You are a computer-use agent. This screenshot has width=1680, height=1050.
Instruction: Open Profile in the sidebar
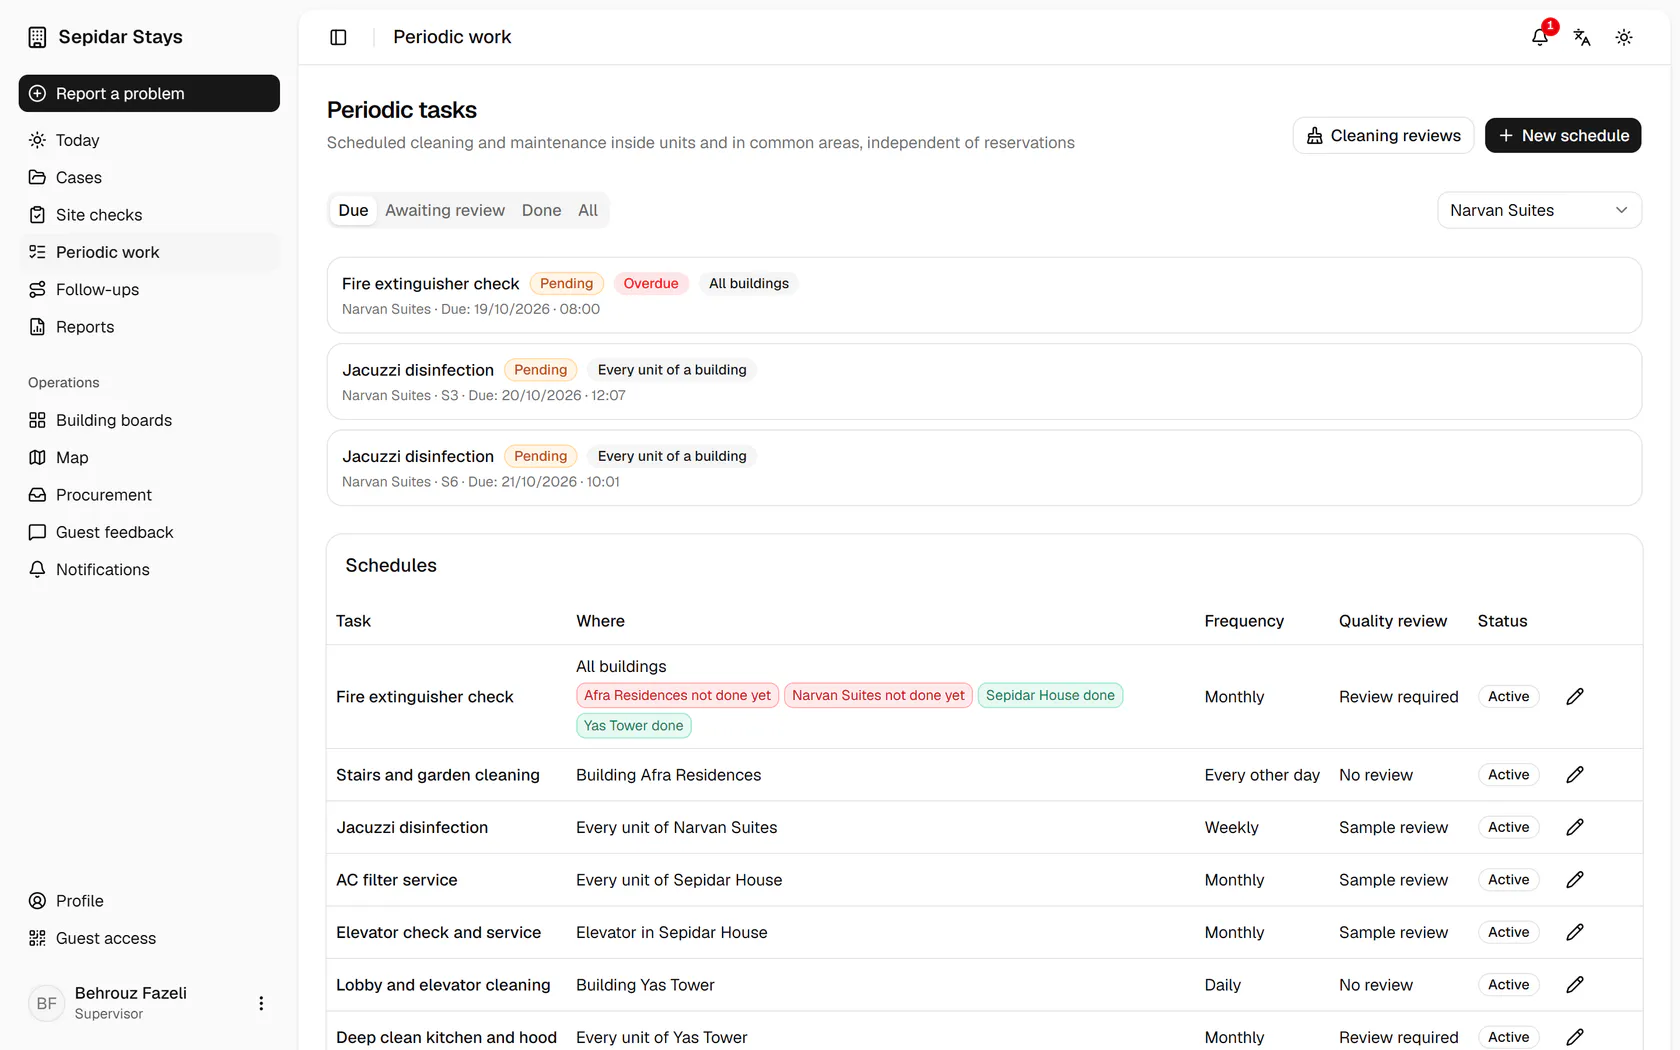point(149,901)
